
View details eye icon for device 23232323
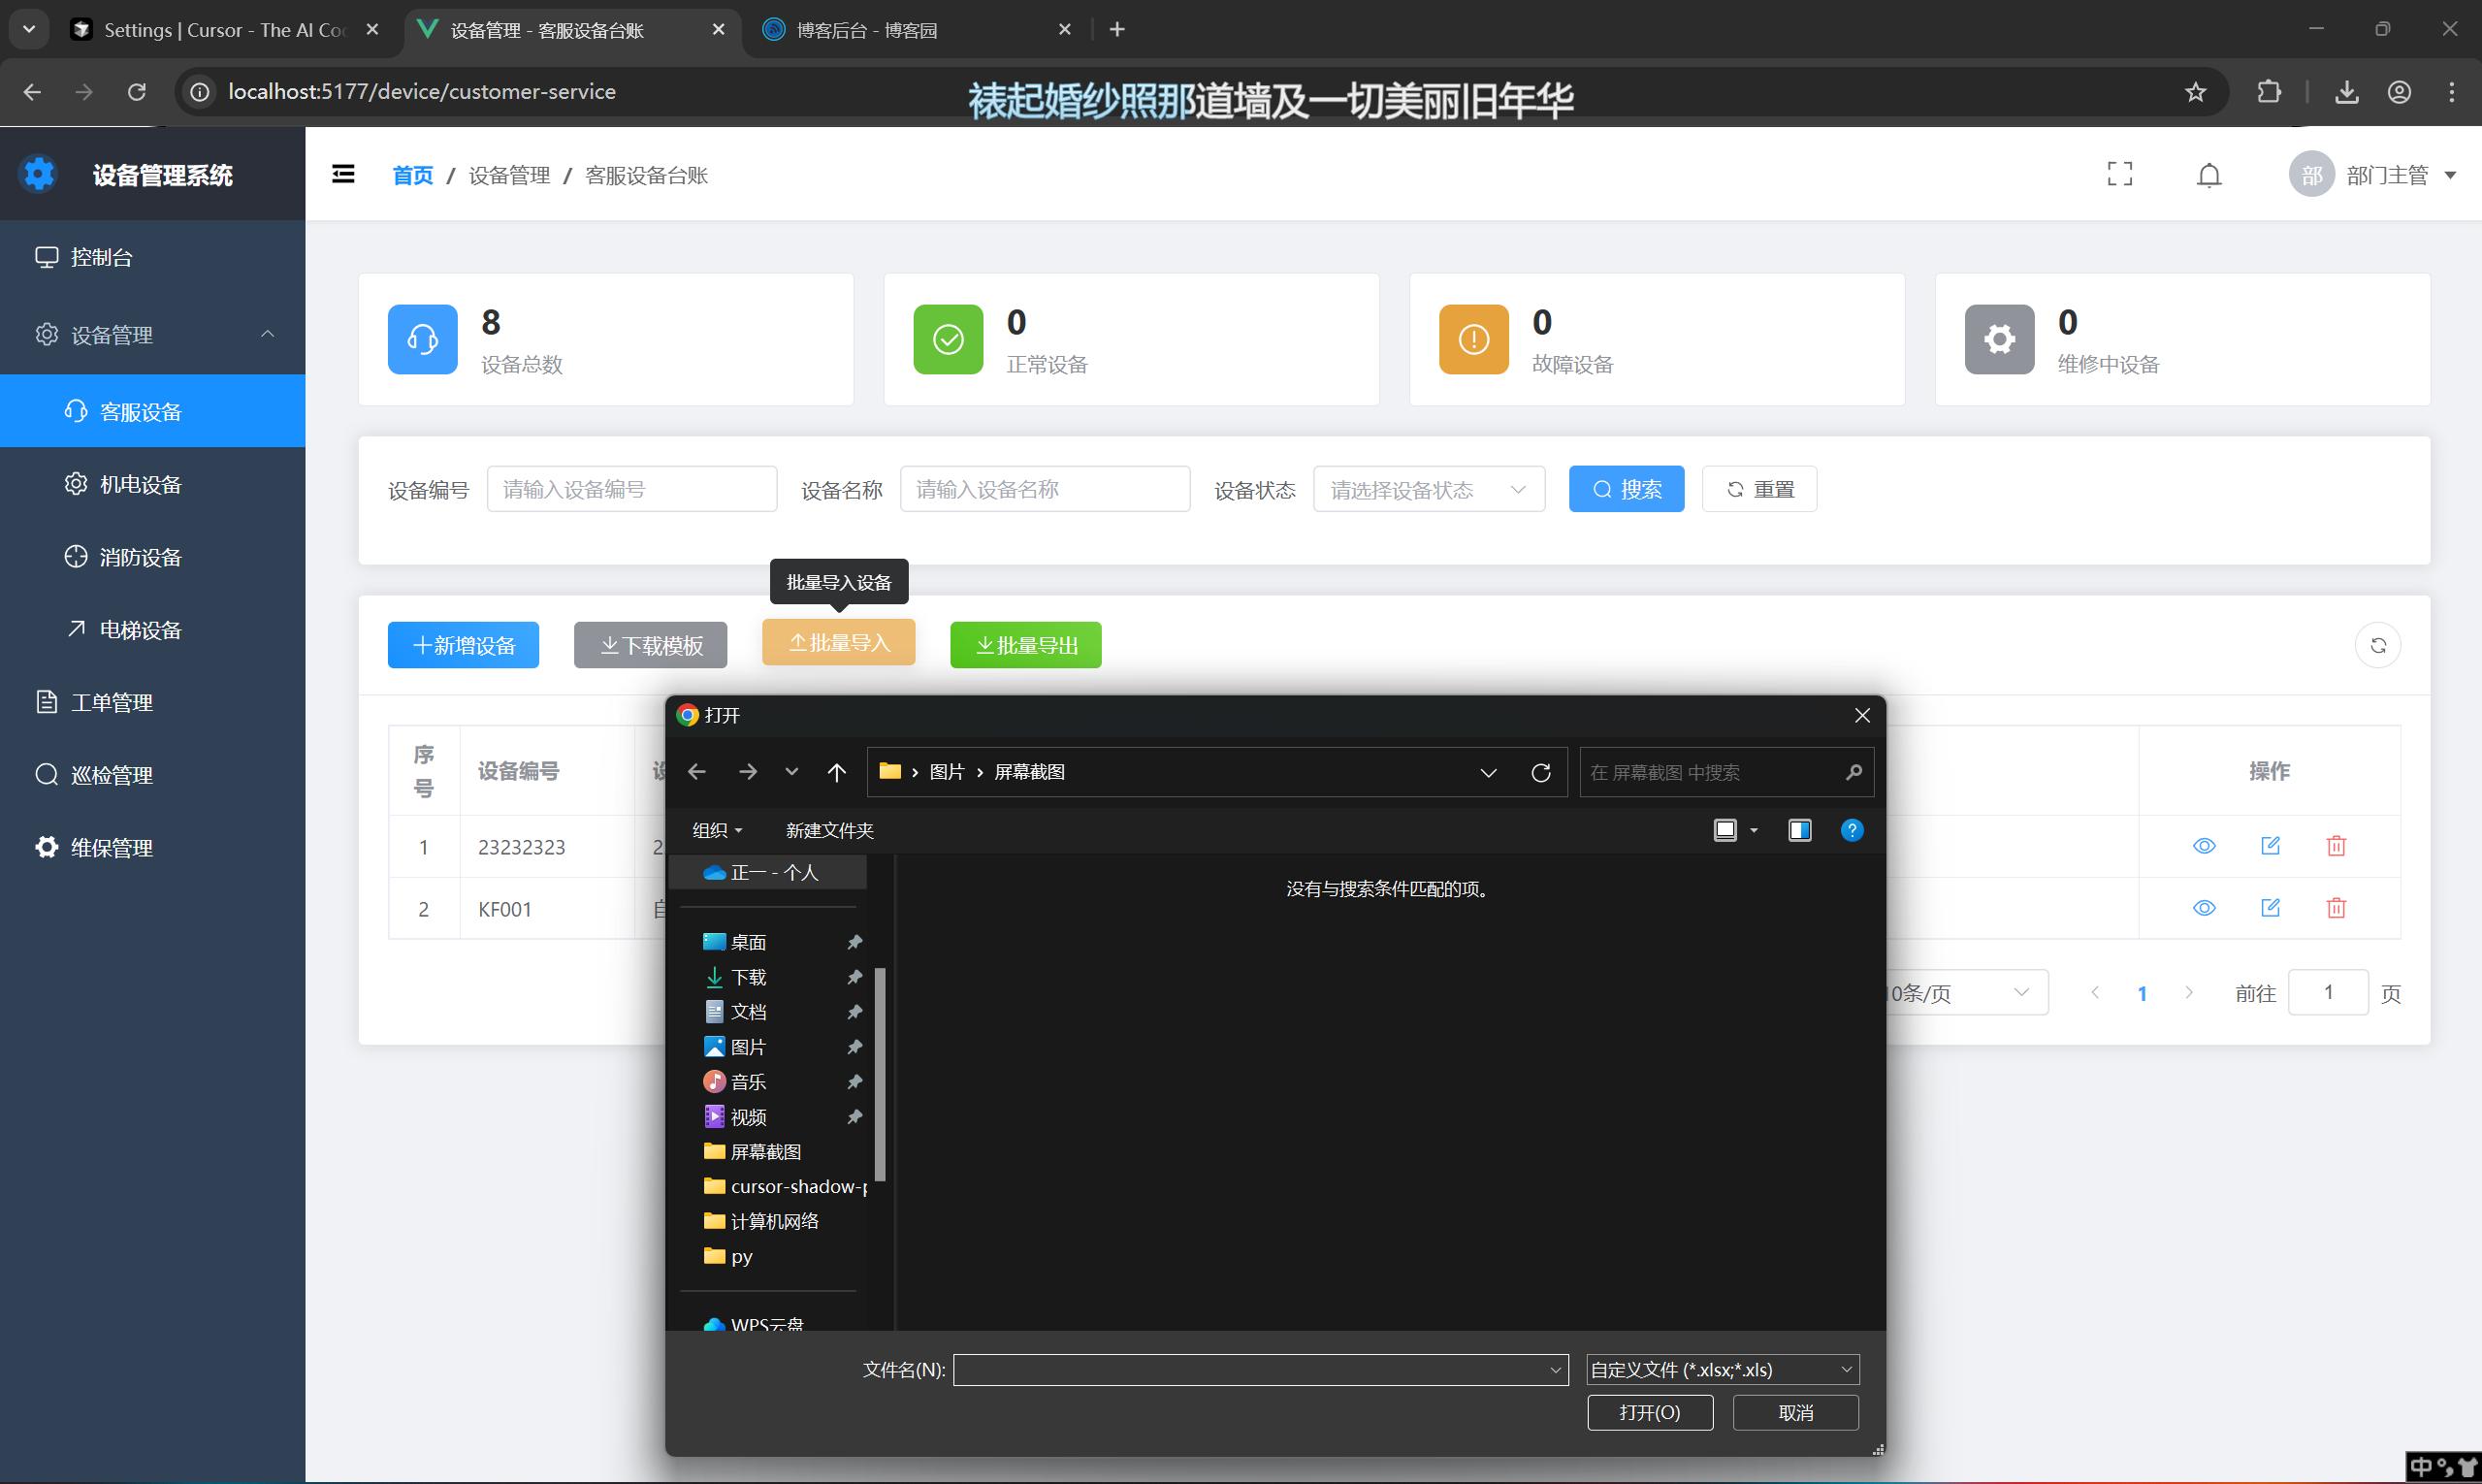click(x=2203, y=846)
